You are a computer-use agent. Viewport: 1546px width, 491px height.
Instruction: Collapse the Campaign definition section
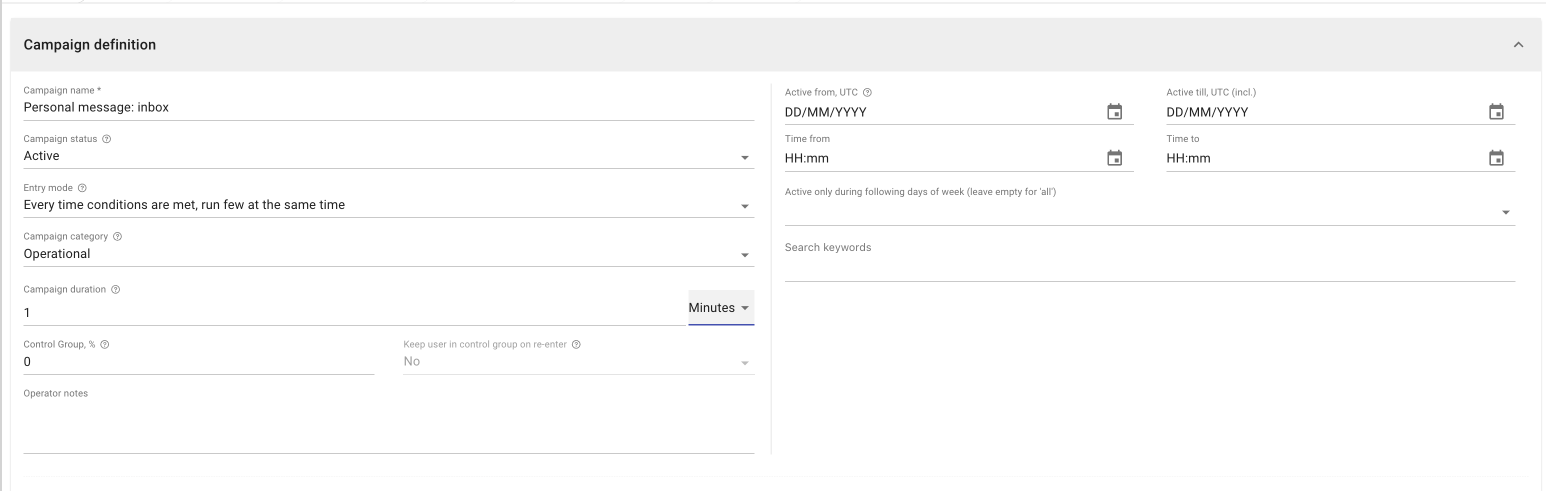tap(1518, 45)
